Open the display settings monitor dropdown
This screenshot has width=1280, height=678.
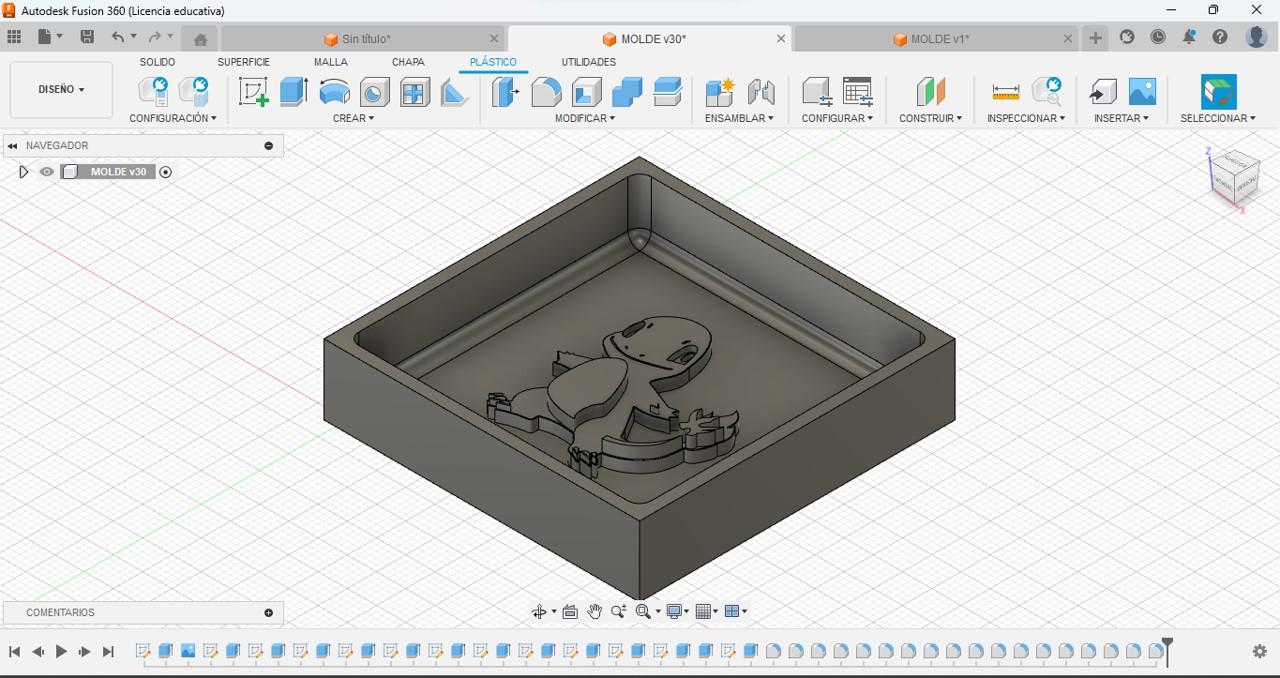click(679, 612)
